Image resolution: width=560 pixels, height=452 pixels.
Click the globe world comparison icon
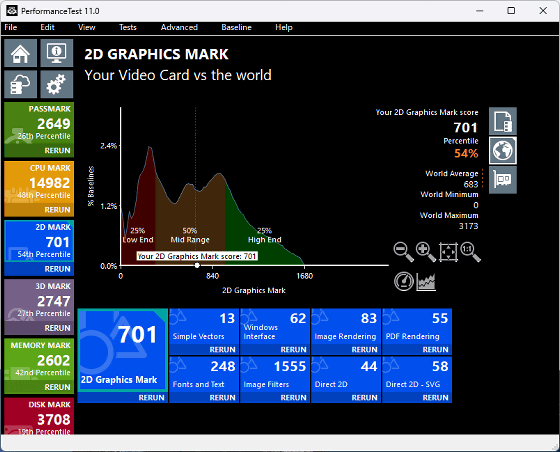[502, 150]
